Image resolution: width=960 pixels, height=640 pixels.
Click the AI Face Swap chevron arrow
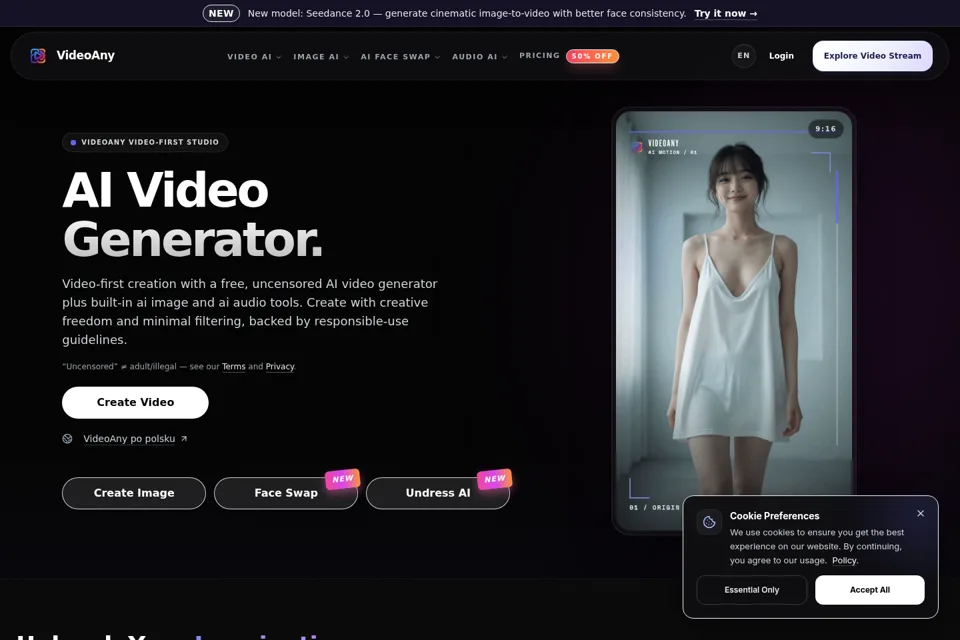437,57
